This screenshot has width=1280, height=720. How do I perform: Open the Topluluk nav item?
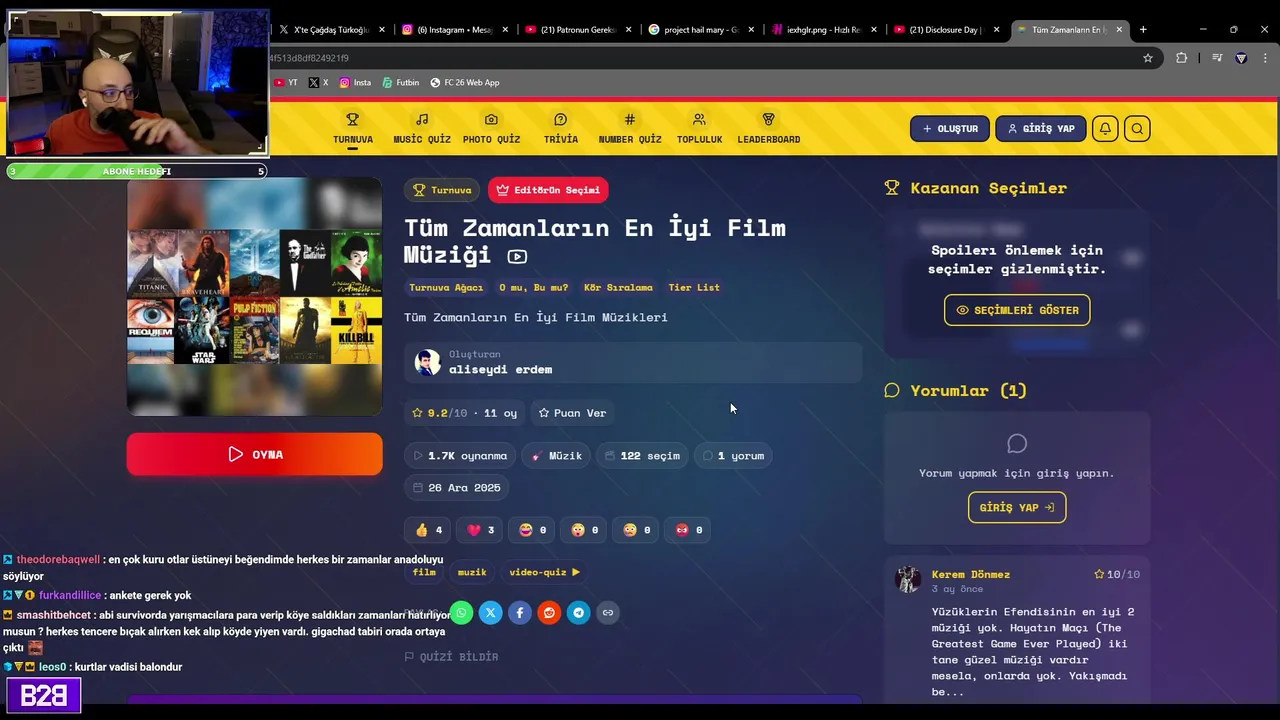pos(699,129)
